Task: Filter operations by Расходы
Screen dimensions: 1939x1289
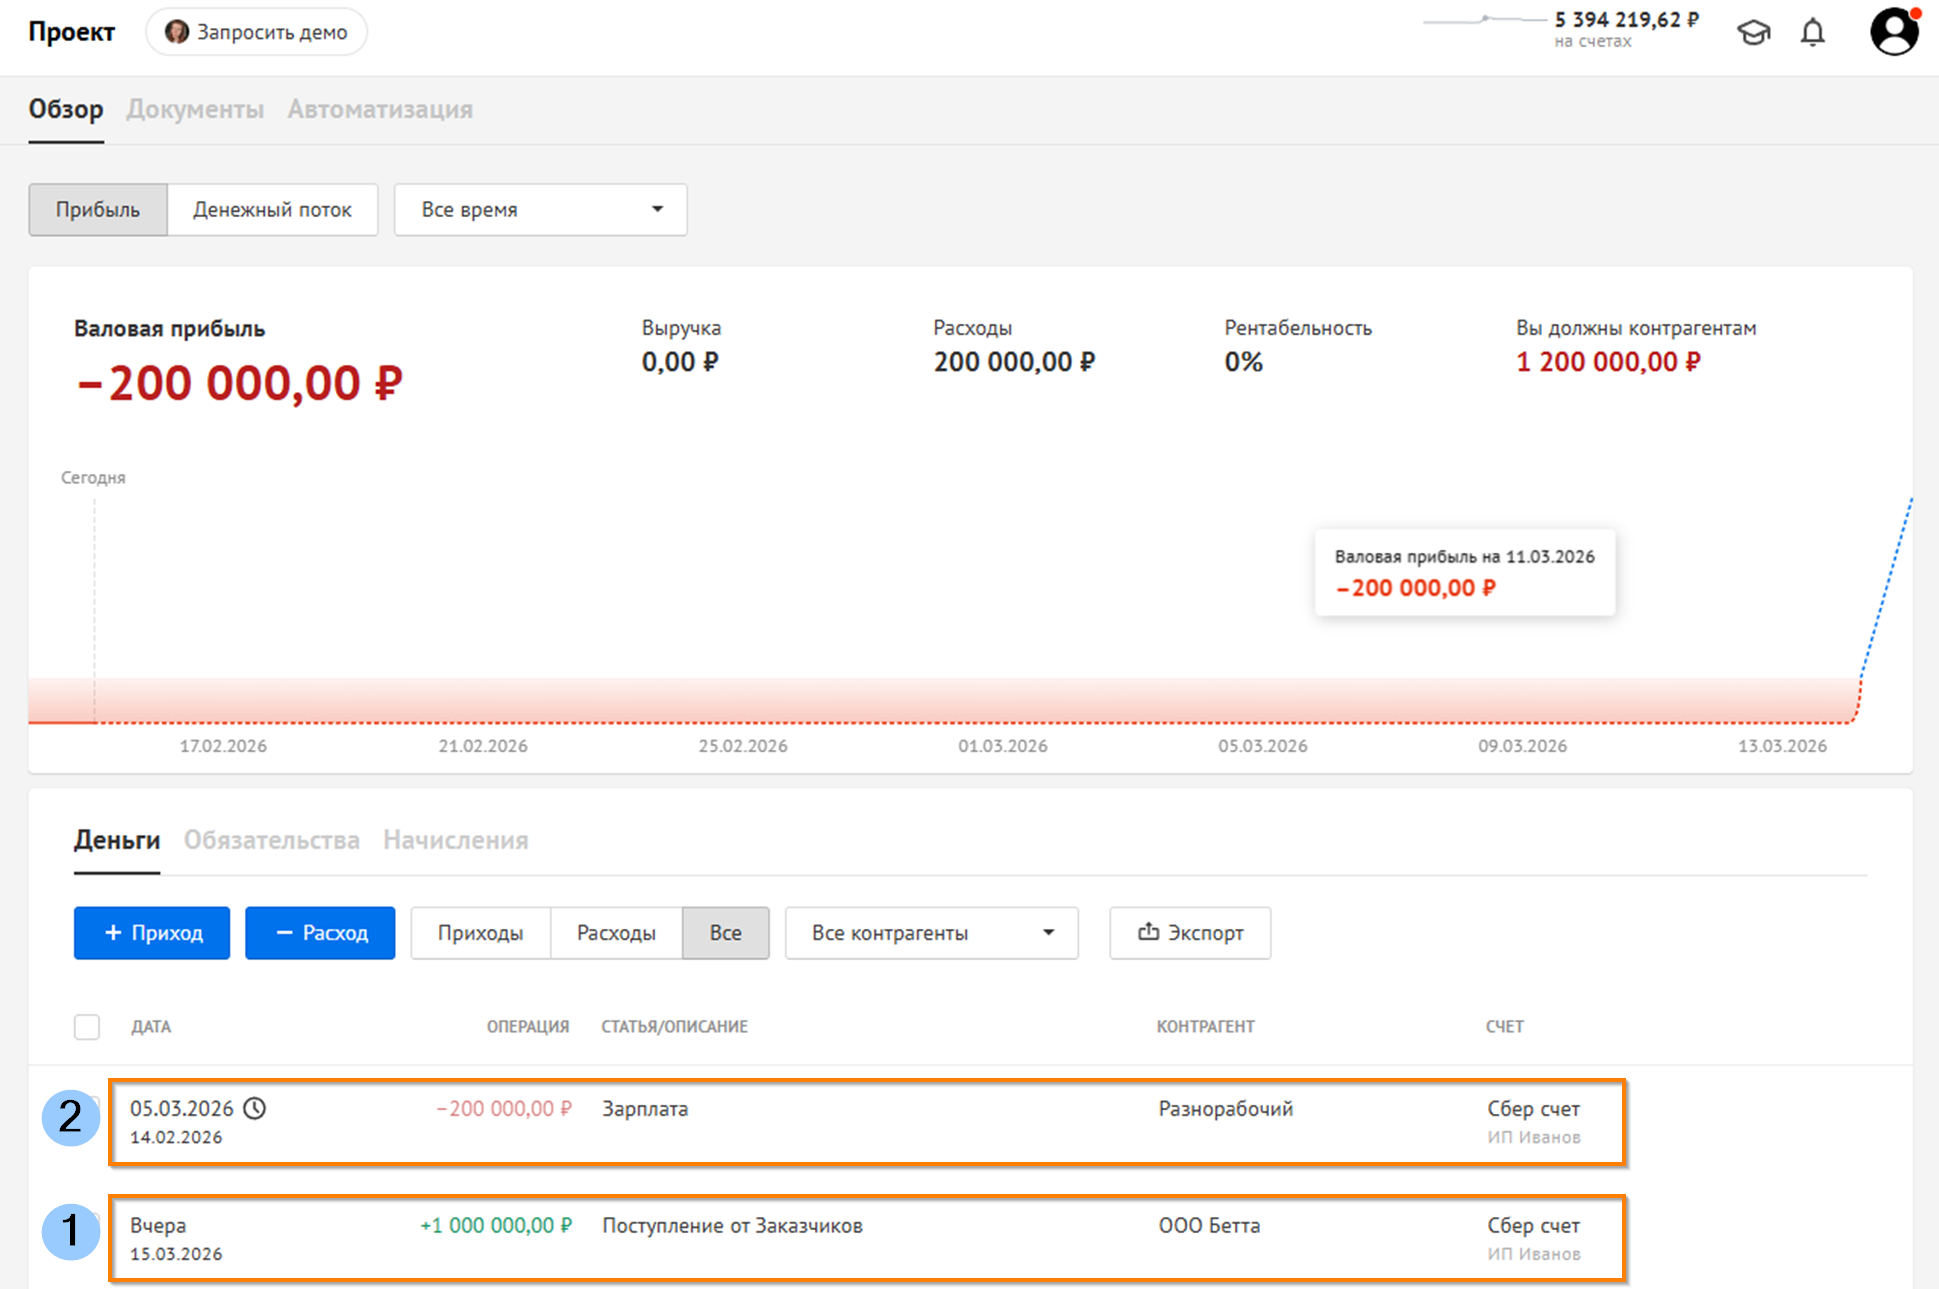Action: 616,933
